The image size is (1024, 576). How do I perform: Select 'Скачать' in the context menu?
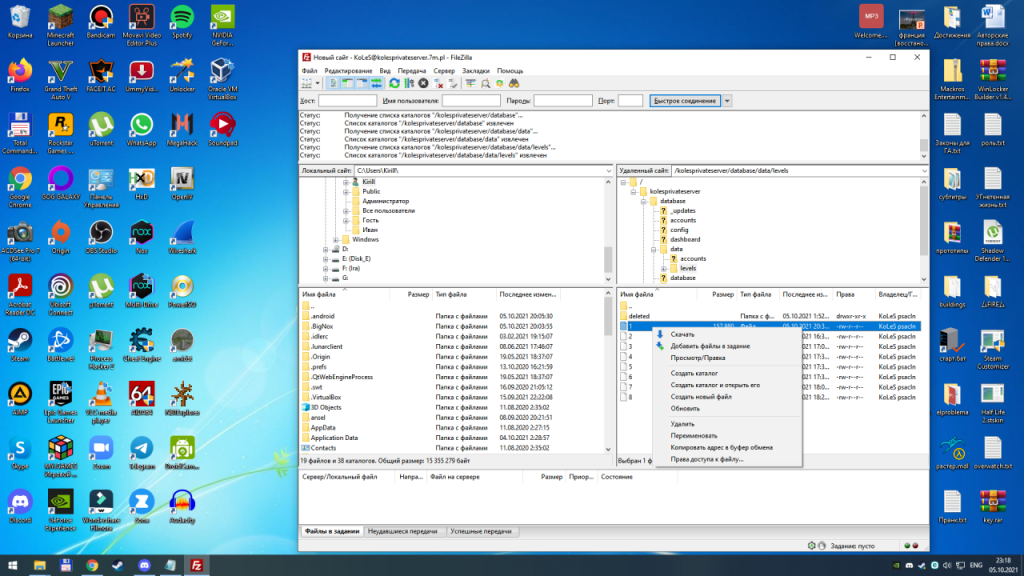tap(682, 334)
